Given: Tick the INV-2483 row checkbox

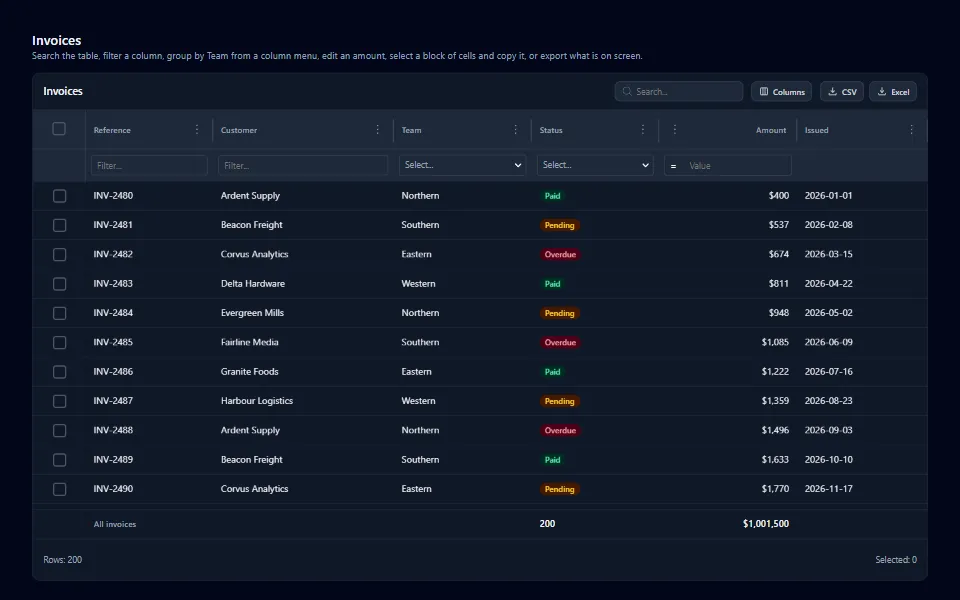Looking at the screenshot, I should [59, 284].
